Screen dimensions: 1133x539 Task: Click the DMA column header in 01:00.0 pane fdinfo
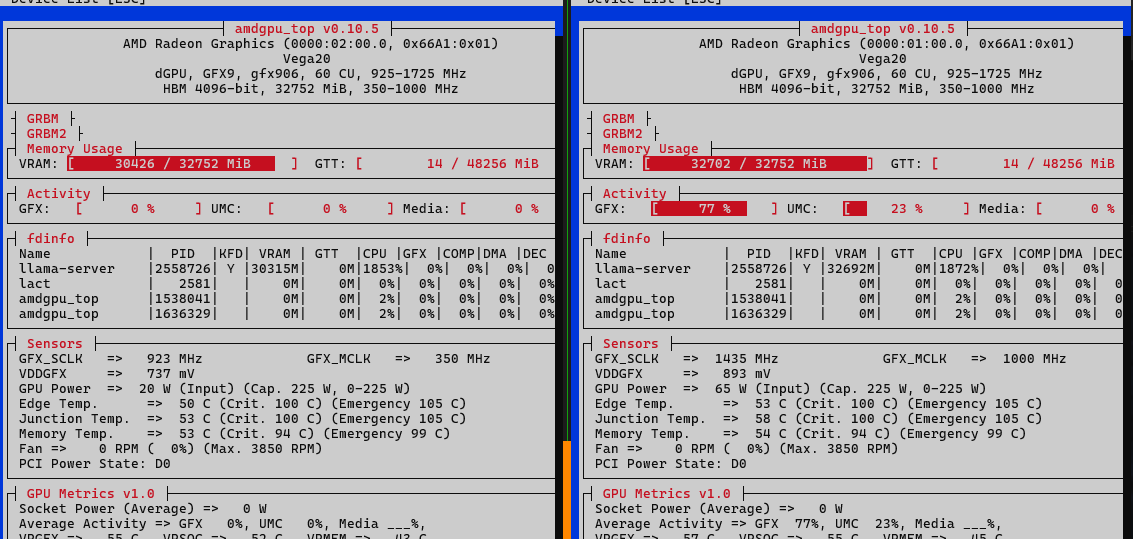pyautogui.click(x=1072, y=254)
